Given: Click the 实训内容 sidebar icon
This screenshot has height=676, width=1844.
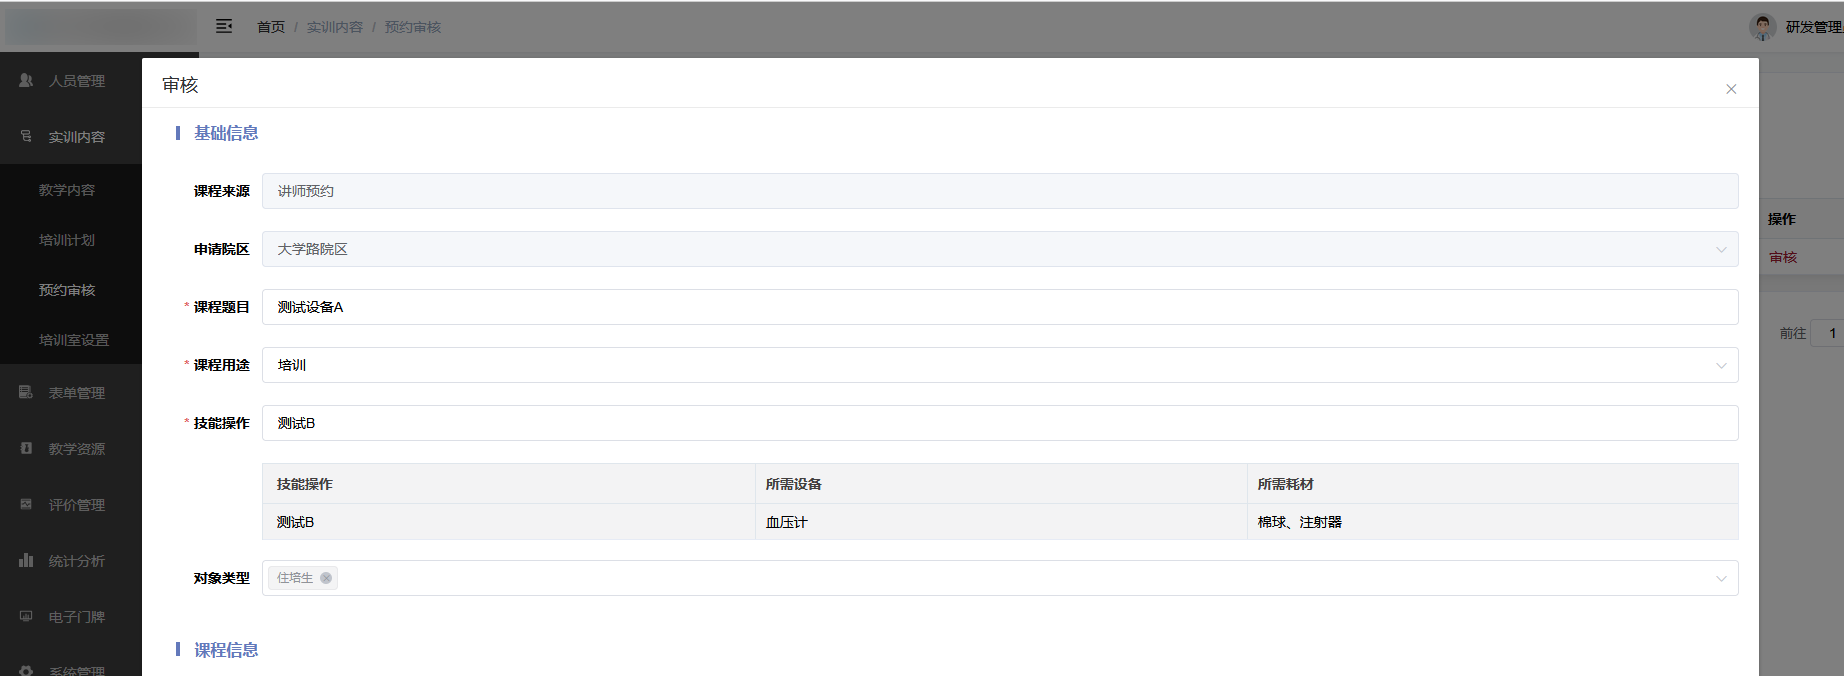Looking at the screenshot, I should point(26,136).
